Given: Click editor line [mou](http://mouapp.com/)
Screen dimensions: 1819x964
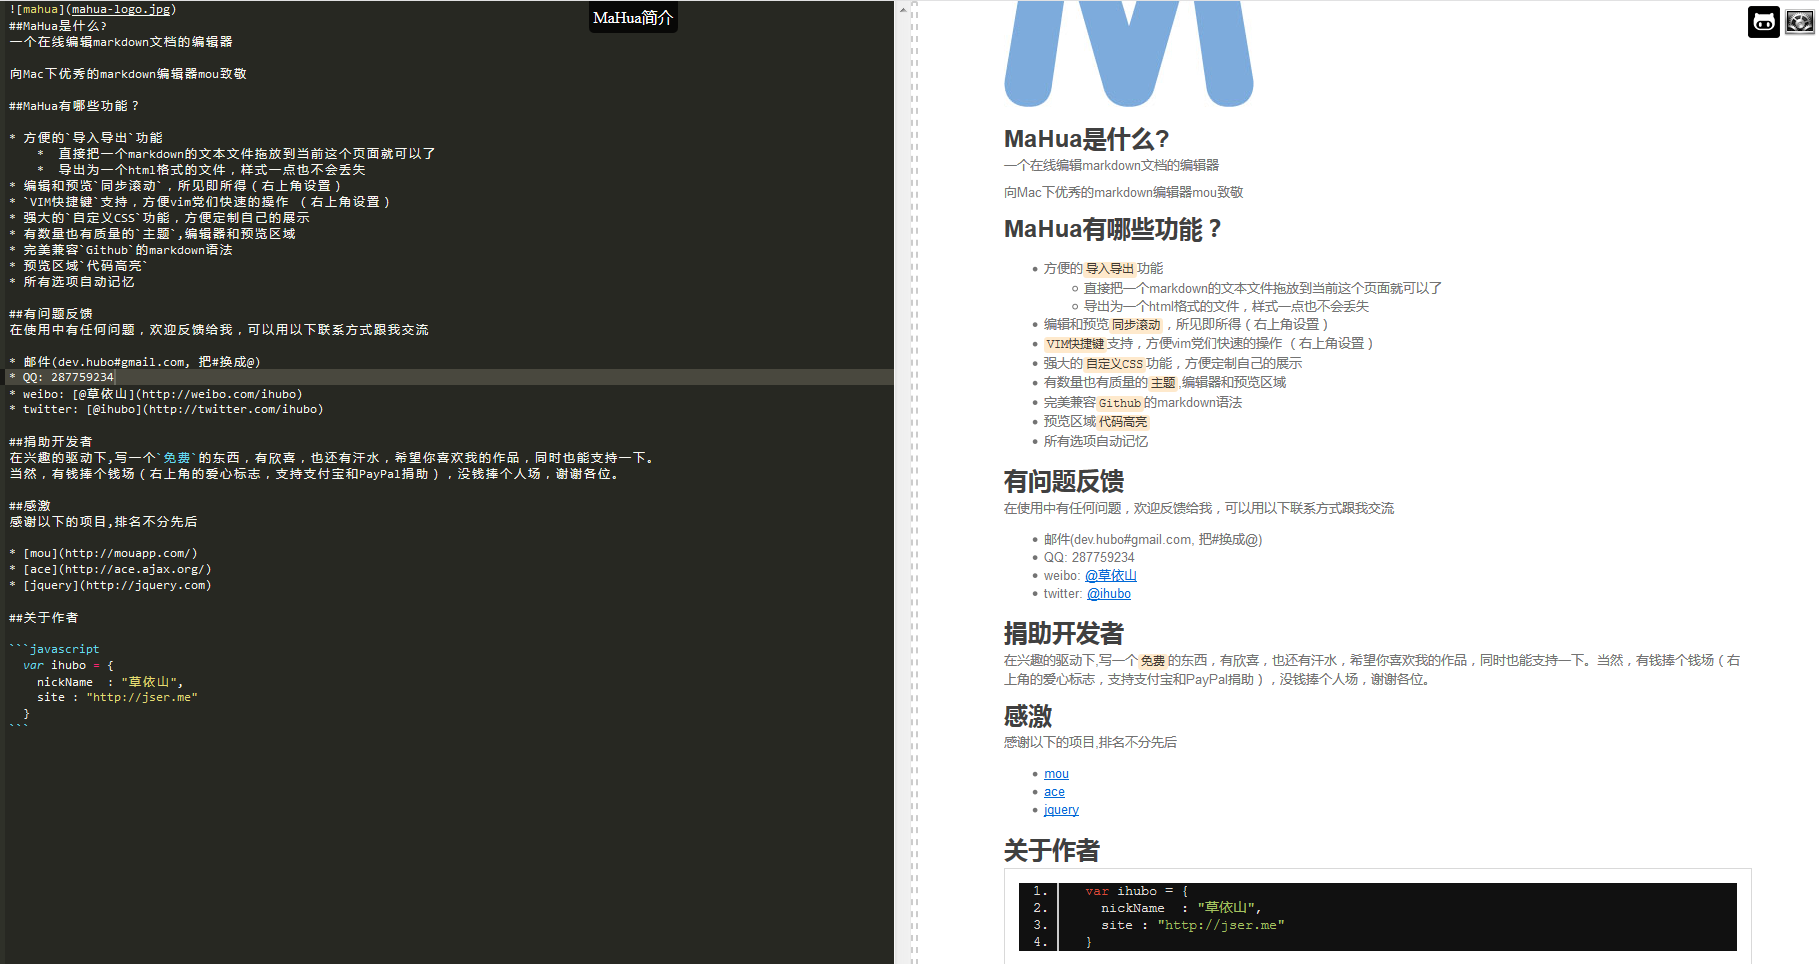Looking at the screenshot, I should pos(103,553).
